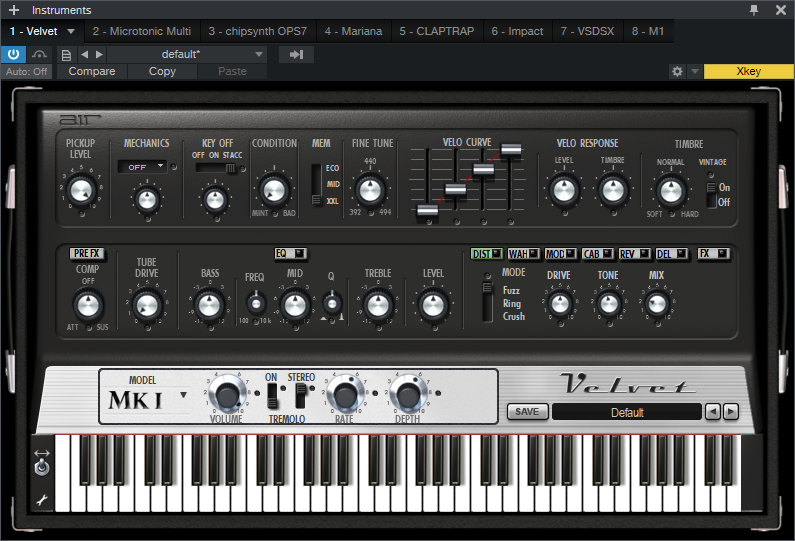
Task: Pin the Instruments window
Action: (754, 10)
